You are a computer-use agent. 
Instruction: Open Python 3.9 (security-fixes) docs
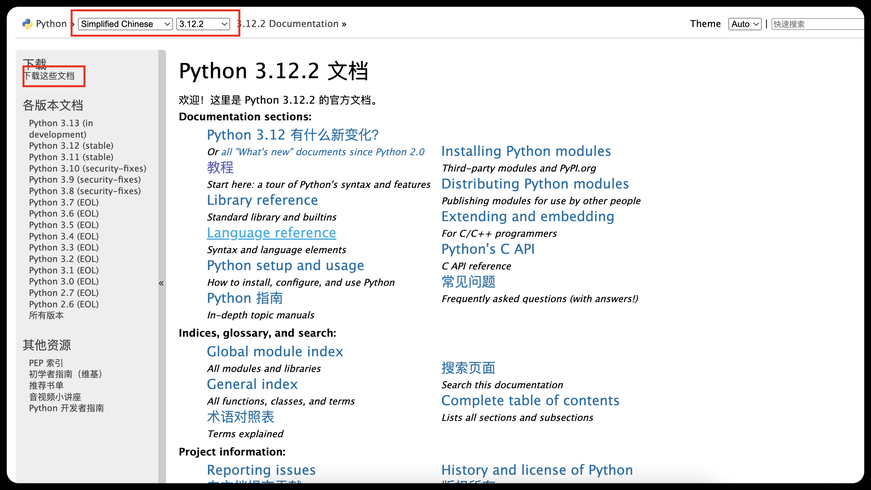point(85,179)
